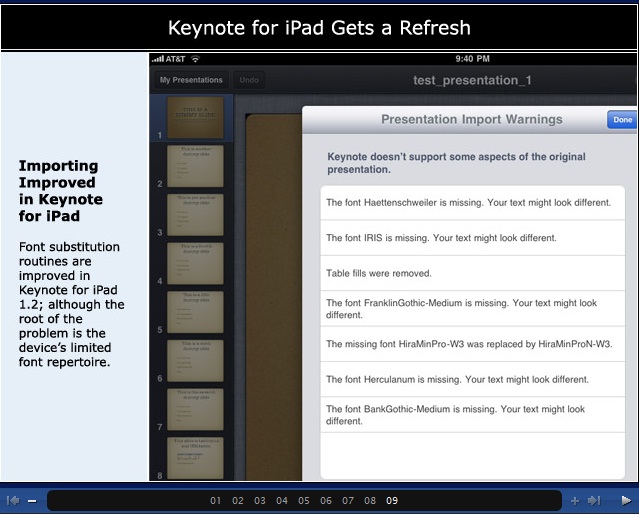639x515 pixels.
Task: Select the HiraMinPro-W3 replaced warning
Action: click(x=472, y=344)
